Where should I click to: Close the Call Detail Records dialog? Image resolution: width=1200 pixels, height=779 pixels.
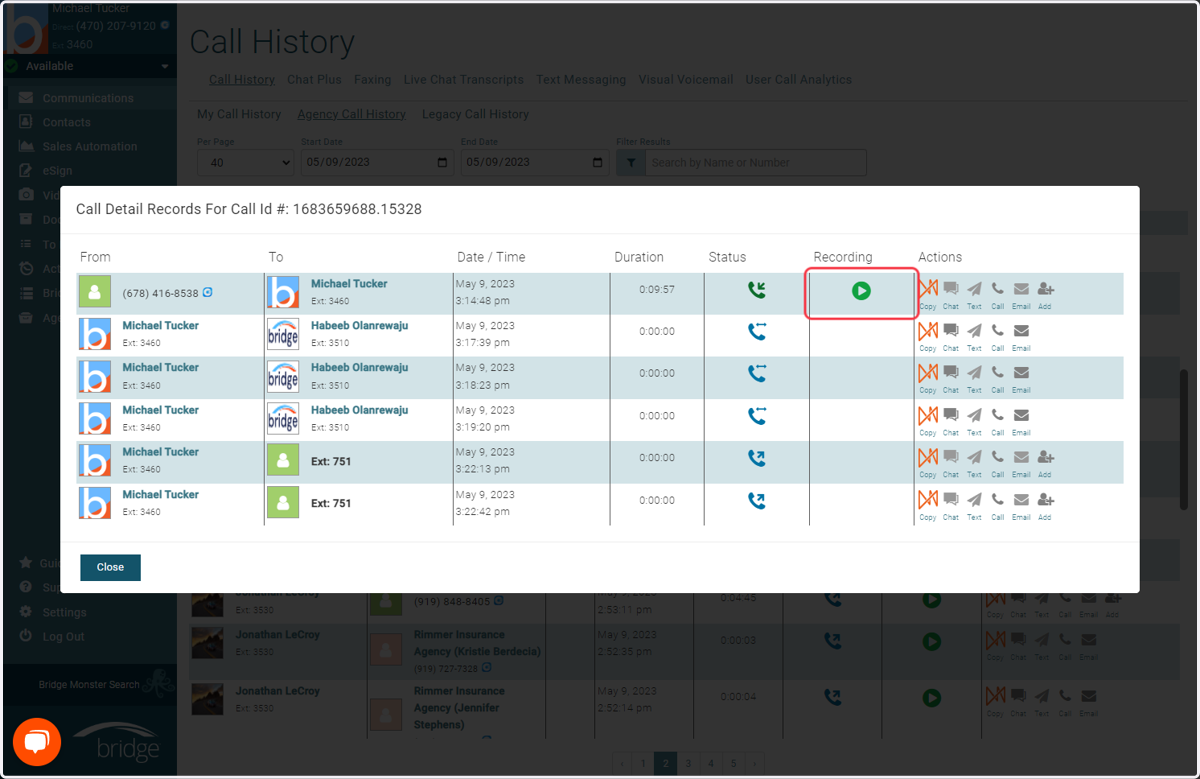coord(110,567)
